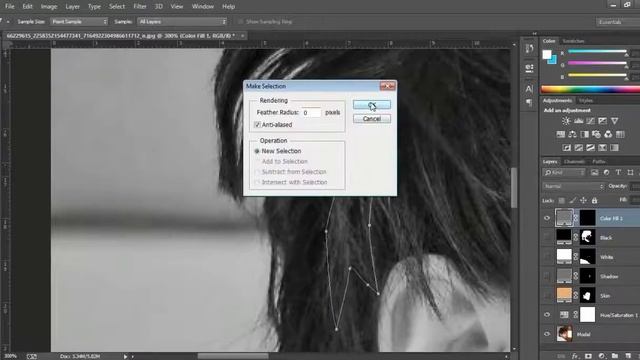Click the color spectrum ramp

pyautogui.click(x=590, y=89)
